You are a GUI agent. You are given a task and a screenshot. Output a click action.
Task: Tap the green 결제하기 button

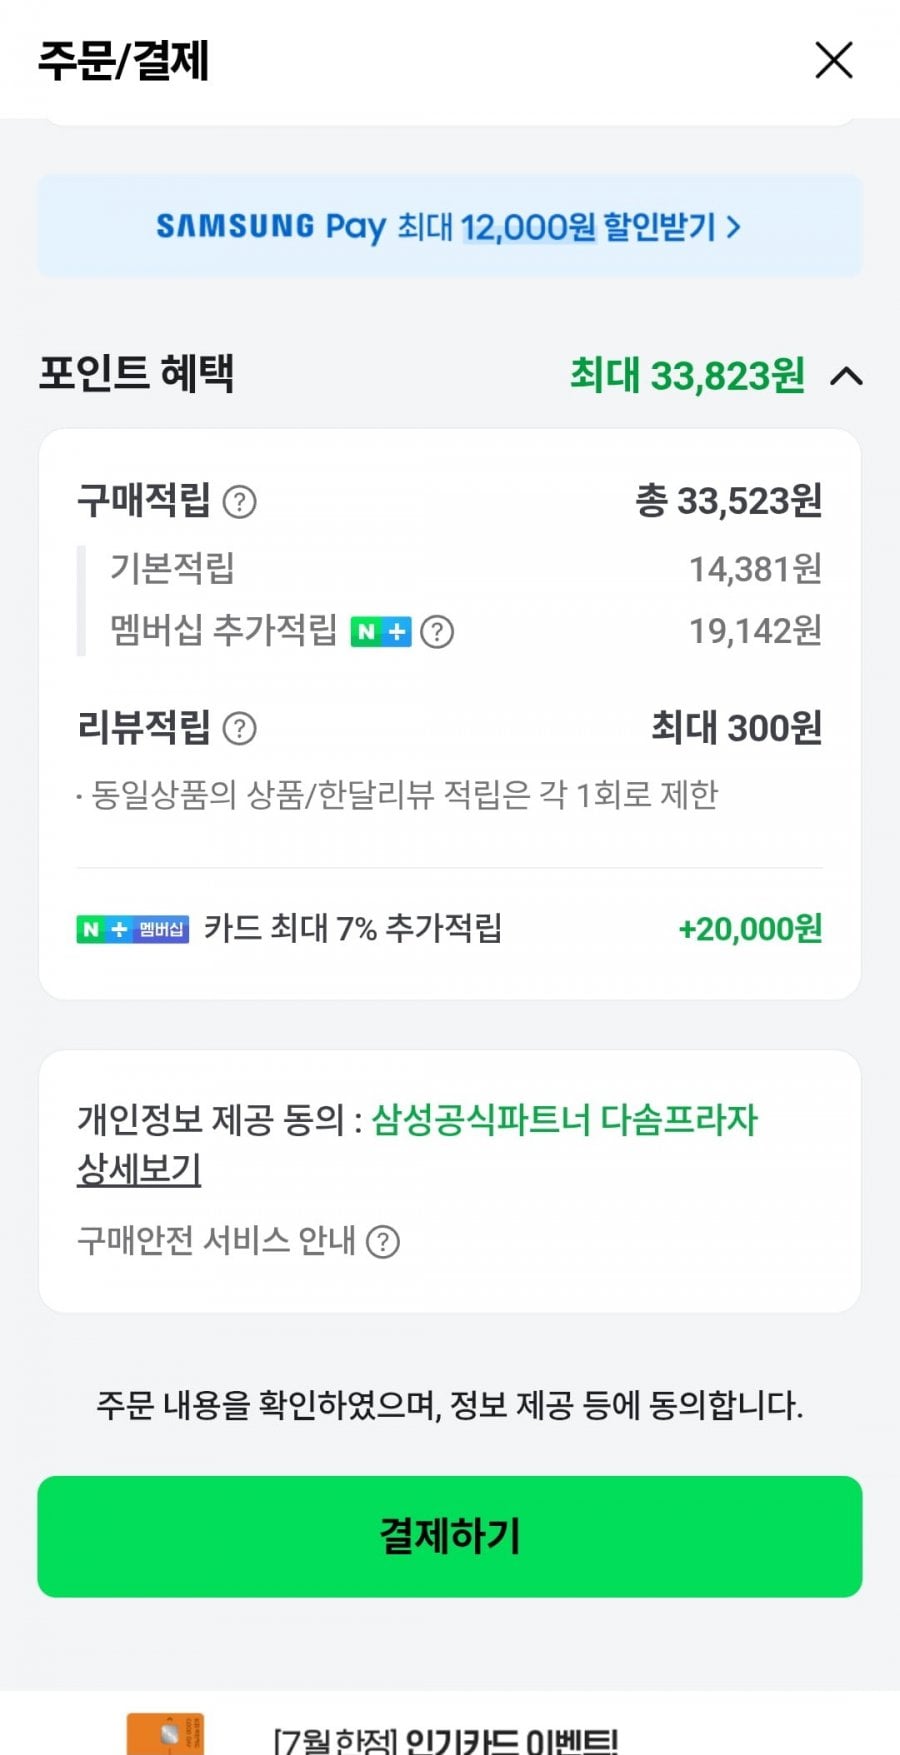pyautogui.click(x=450, y=1536)
